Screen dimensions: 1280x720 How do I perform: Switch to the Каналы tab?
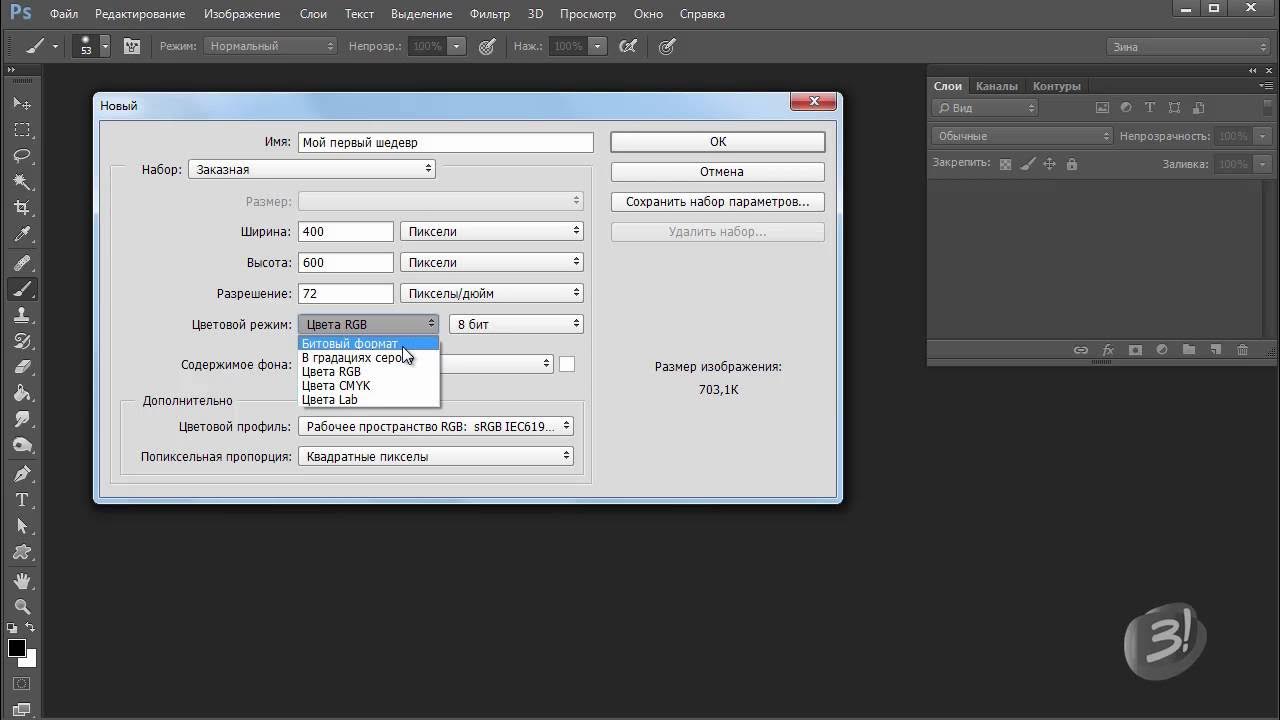(996, 86)
